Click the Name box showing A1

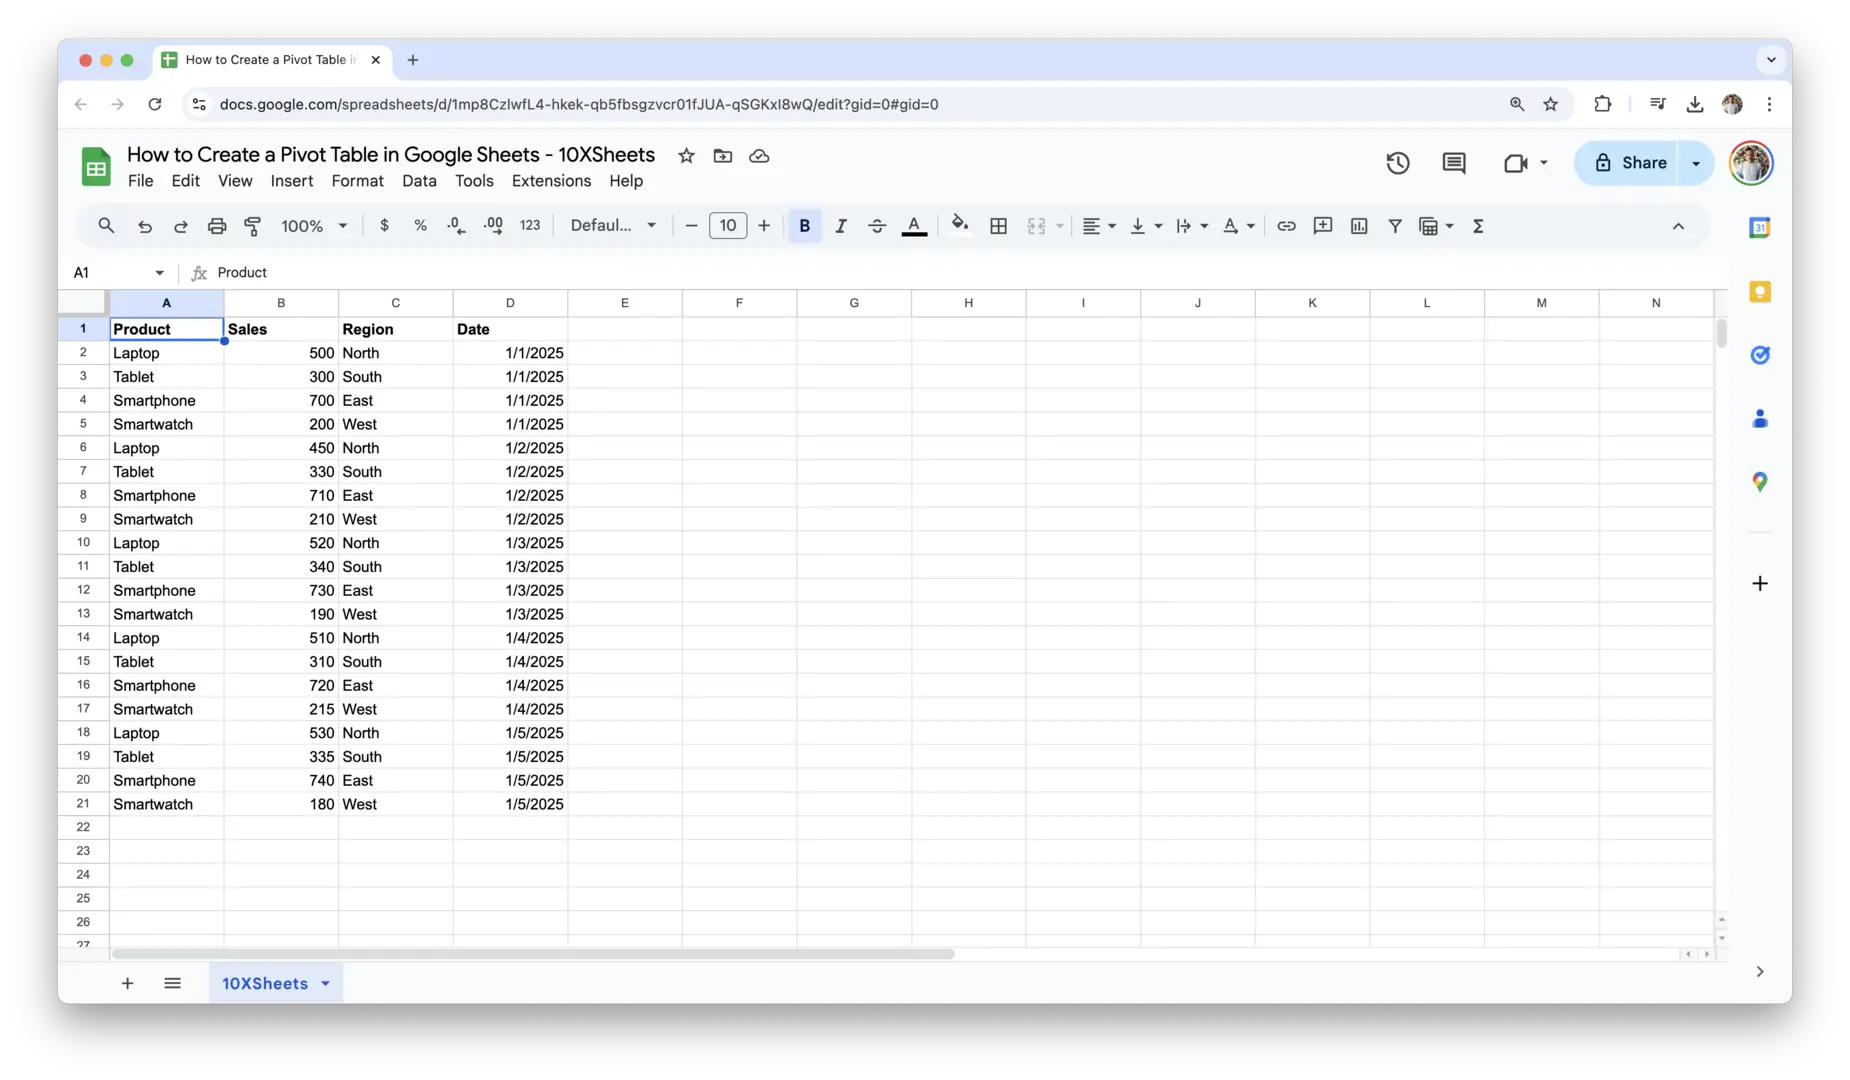tap(117, 273)
